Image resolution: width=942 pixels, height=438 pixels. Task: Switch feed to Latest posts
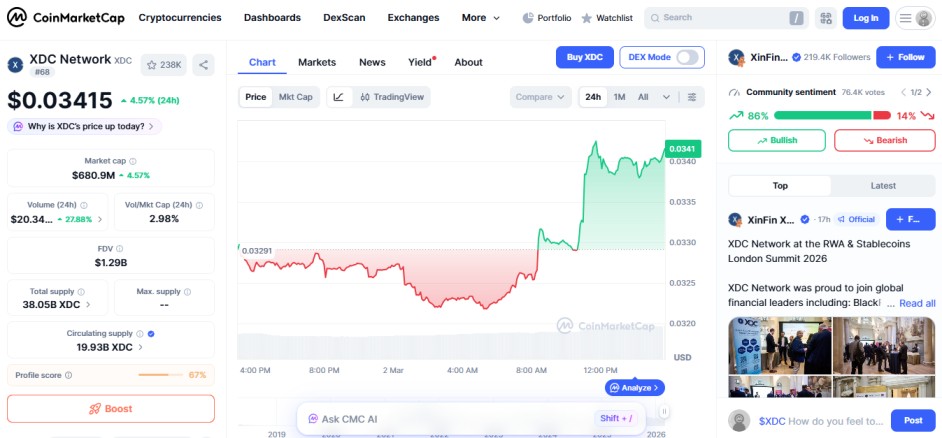[x=883, y=186]
